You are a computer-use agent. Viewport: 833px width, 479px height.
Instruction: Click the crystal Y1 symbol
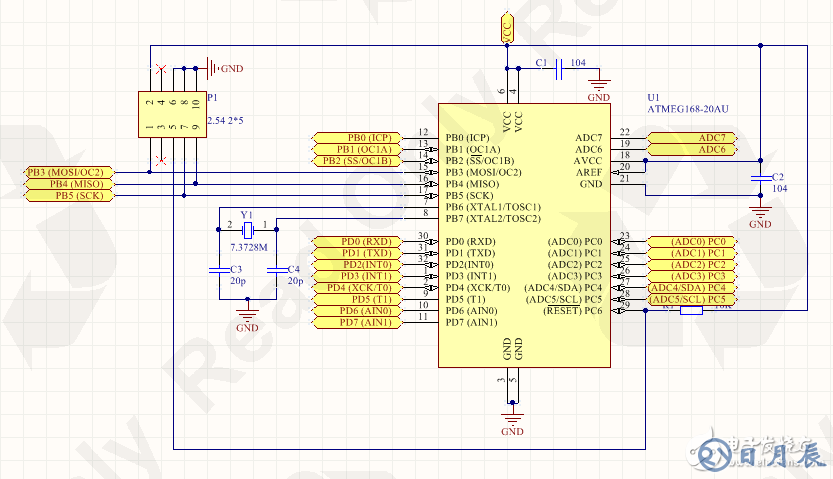click(247, 225)
